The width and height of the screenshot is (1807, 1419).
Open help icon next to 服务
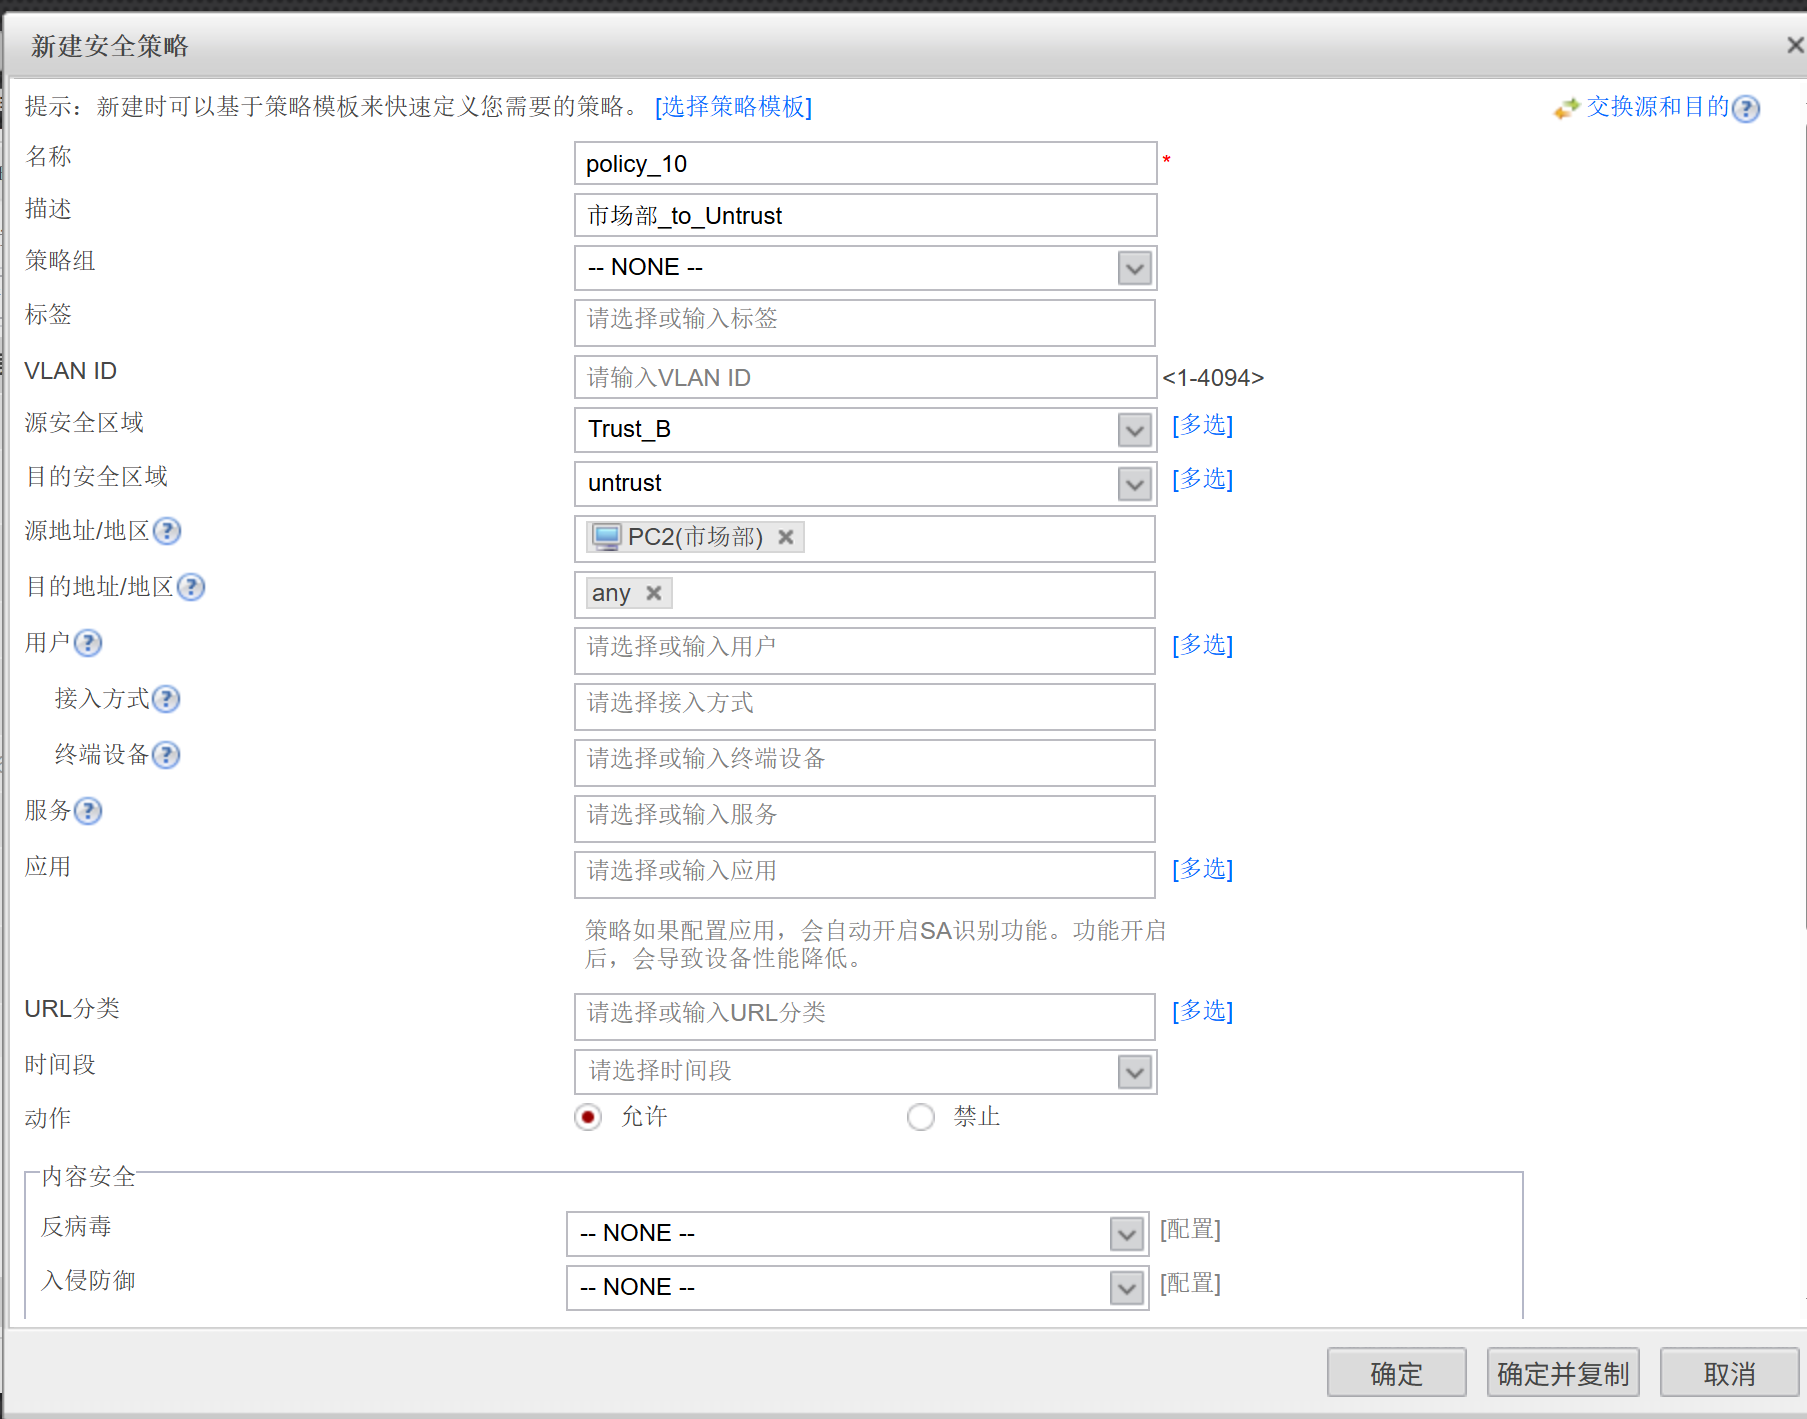(88, 811)
